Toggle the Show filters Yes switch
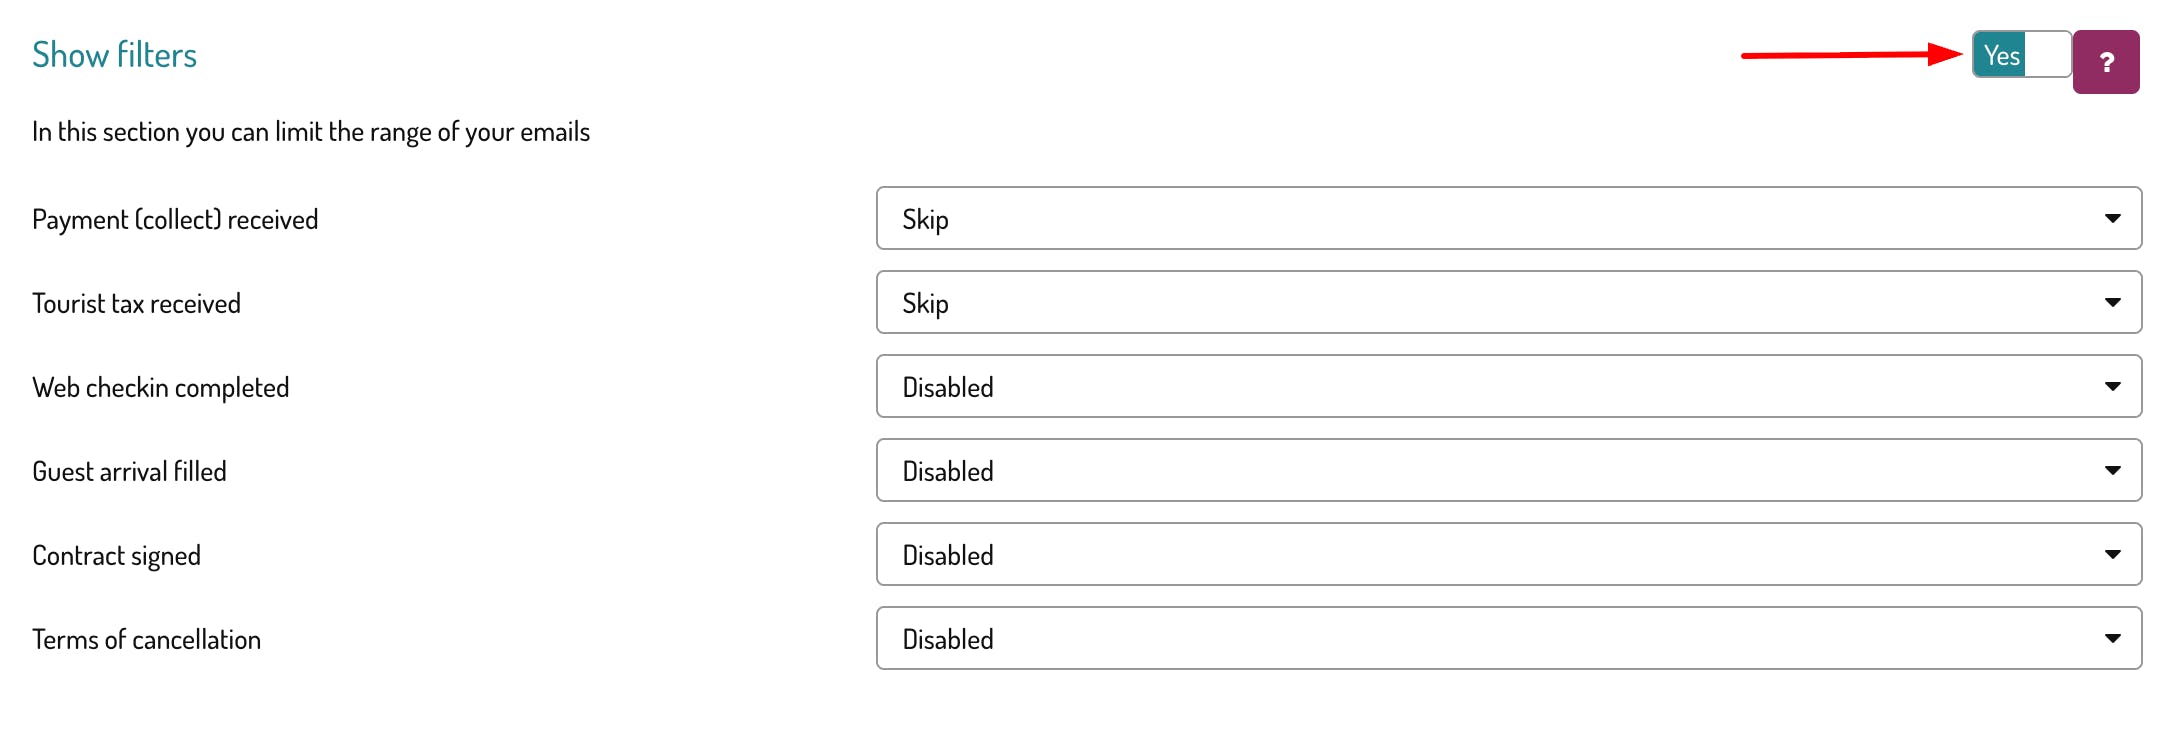 click(x=2020, y=55)
